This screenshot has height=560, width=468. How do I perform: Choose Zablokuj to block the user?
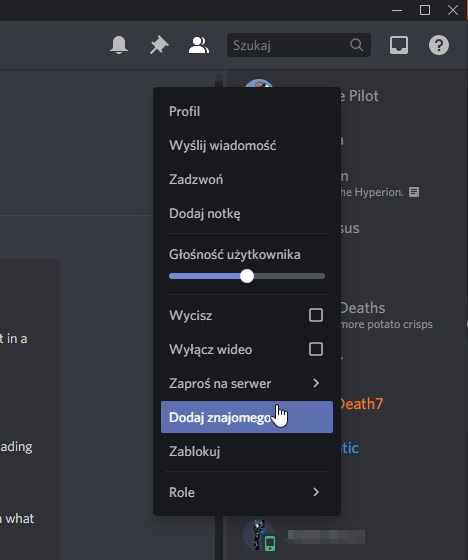click(x=247, y=451)
